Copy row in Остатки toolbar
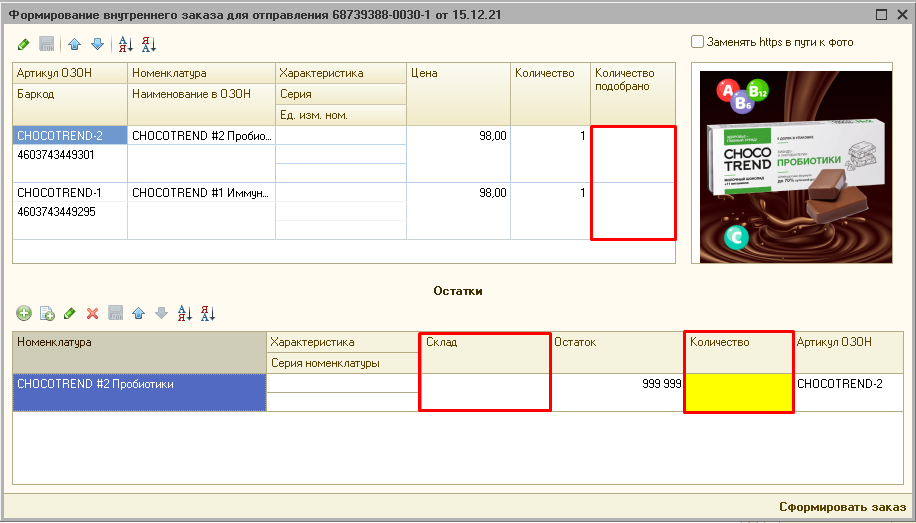 (x=47, y=313)
